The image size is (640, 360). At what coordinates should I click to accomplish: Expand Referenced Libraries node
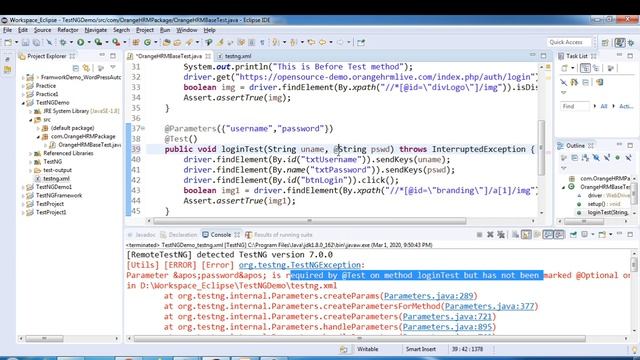[x=31, y=153]
